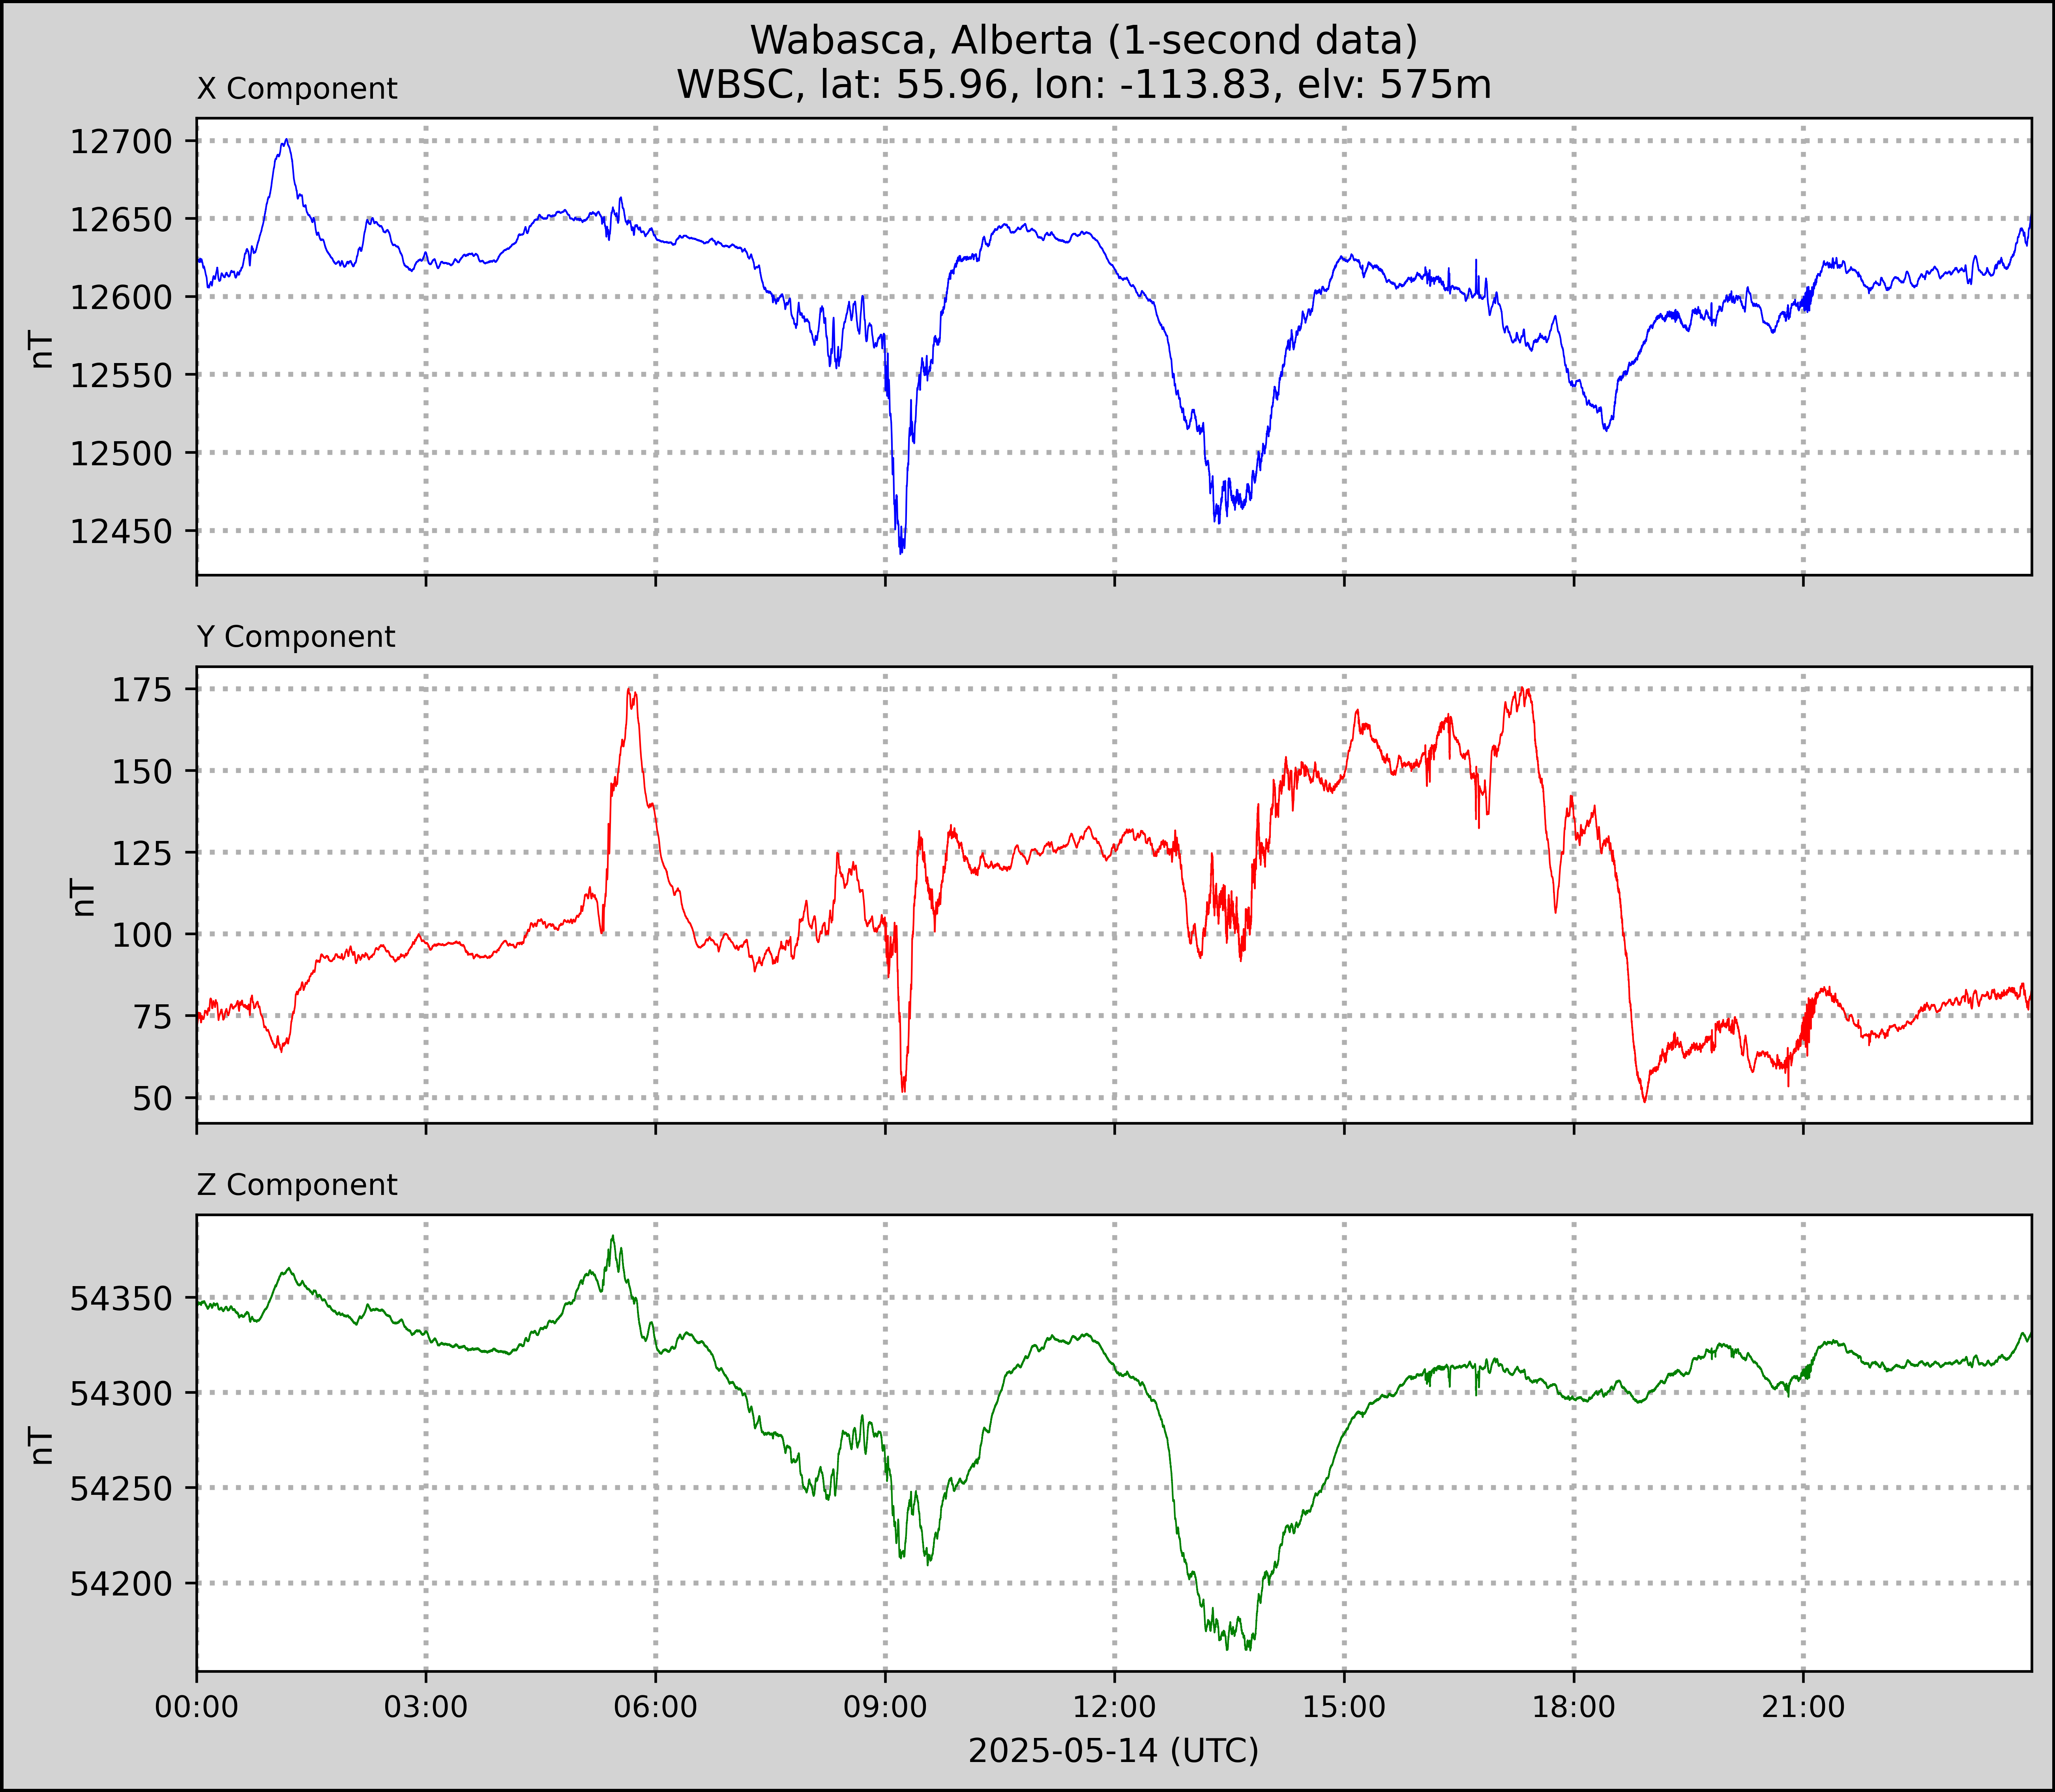Image resolution: width=2055 pixels, height=1792 pixels.
Task: Click the 'X Component' panel label
Action: pos(297,89)
